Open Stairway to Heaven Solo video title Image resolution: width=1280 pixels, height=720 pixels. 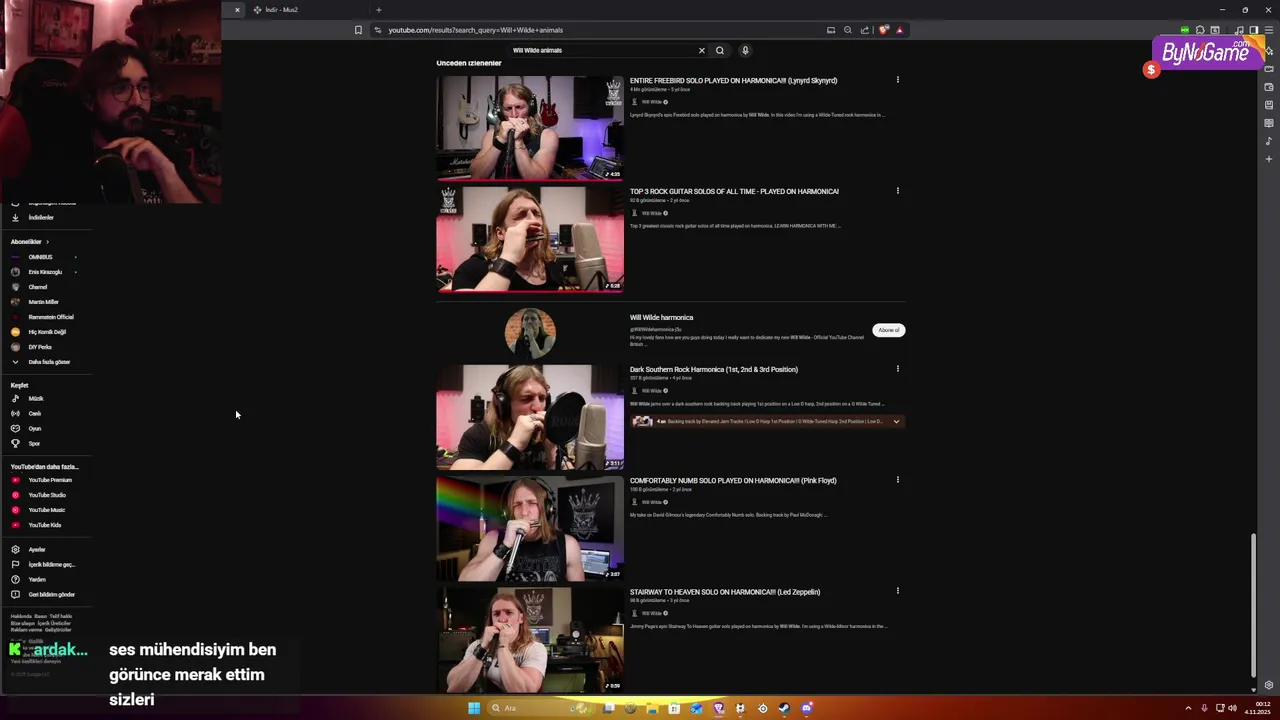pos(725,592)
